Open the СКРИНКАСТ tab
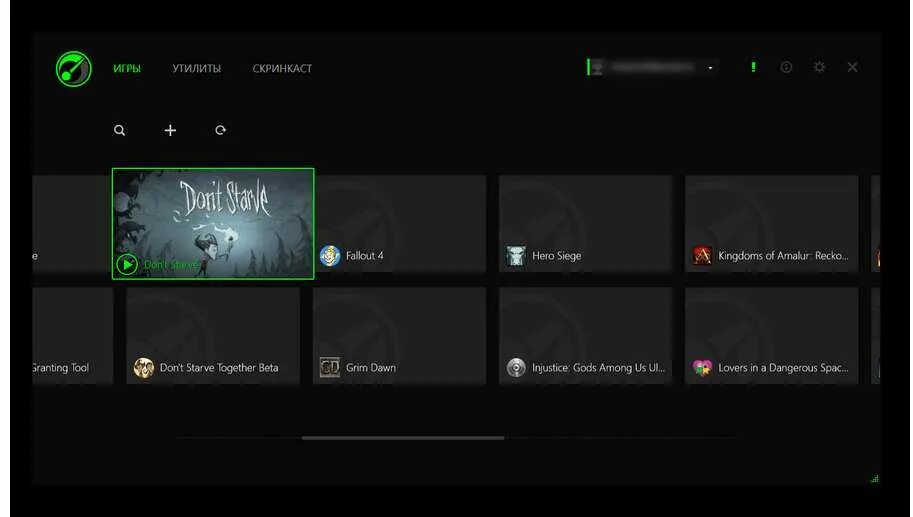Viewport: 913px width, 517px height. (282, 68)
